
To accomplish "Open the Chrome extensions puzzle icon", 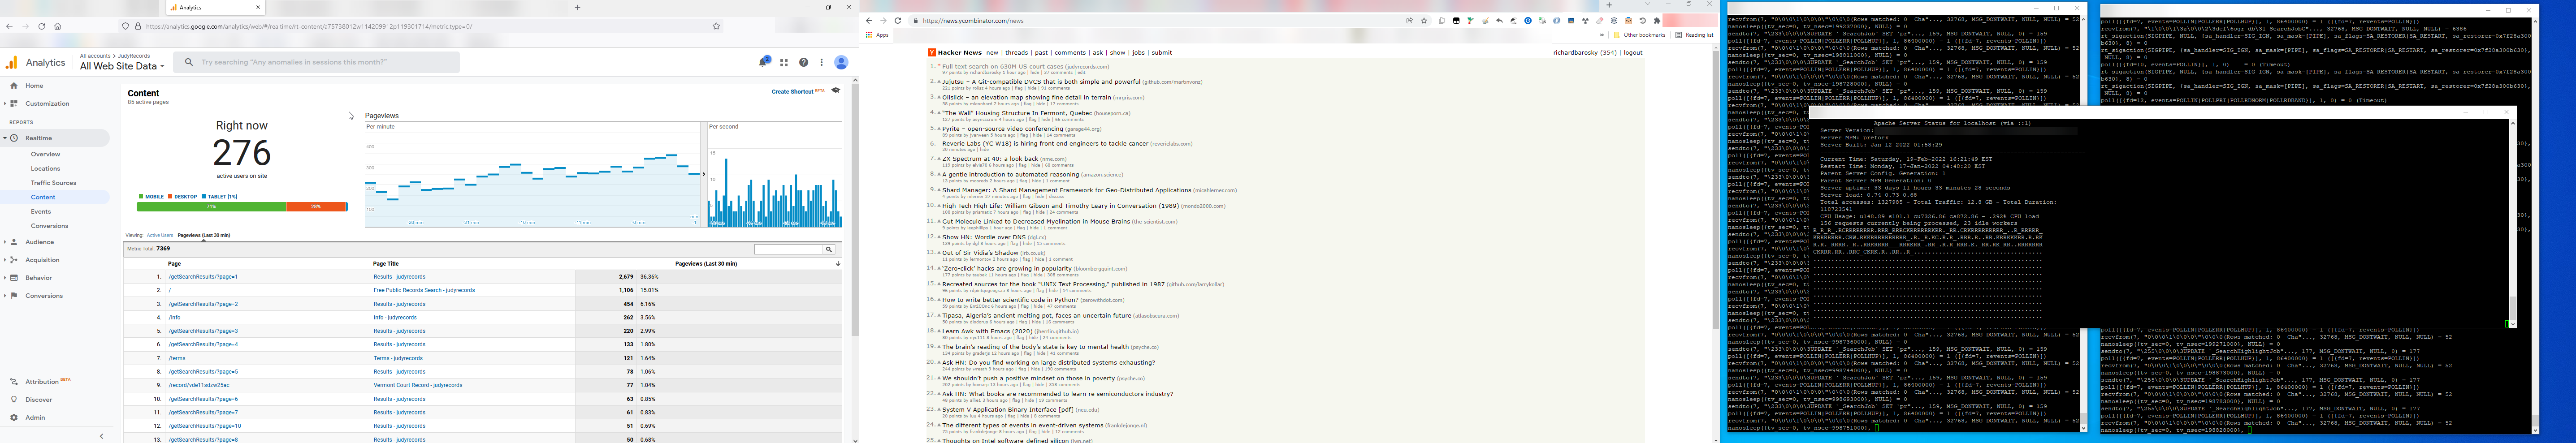I will click(x=1657, y=20).
